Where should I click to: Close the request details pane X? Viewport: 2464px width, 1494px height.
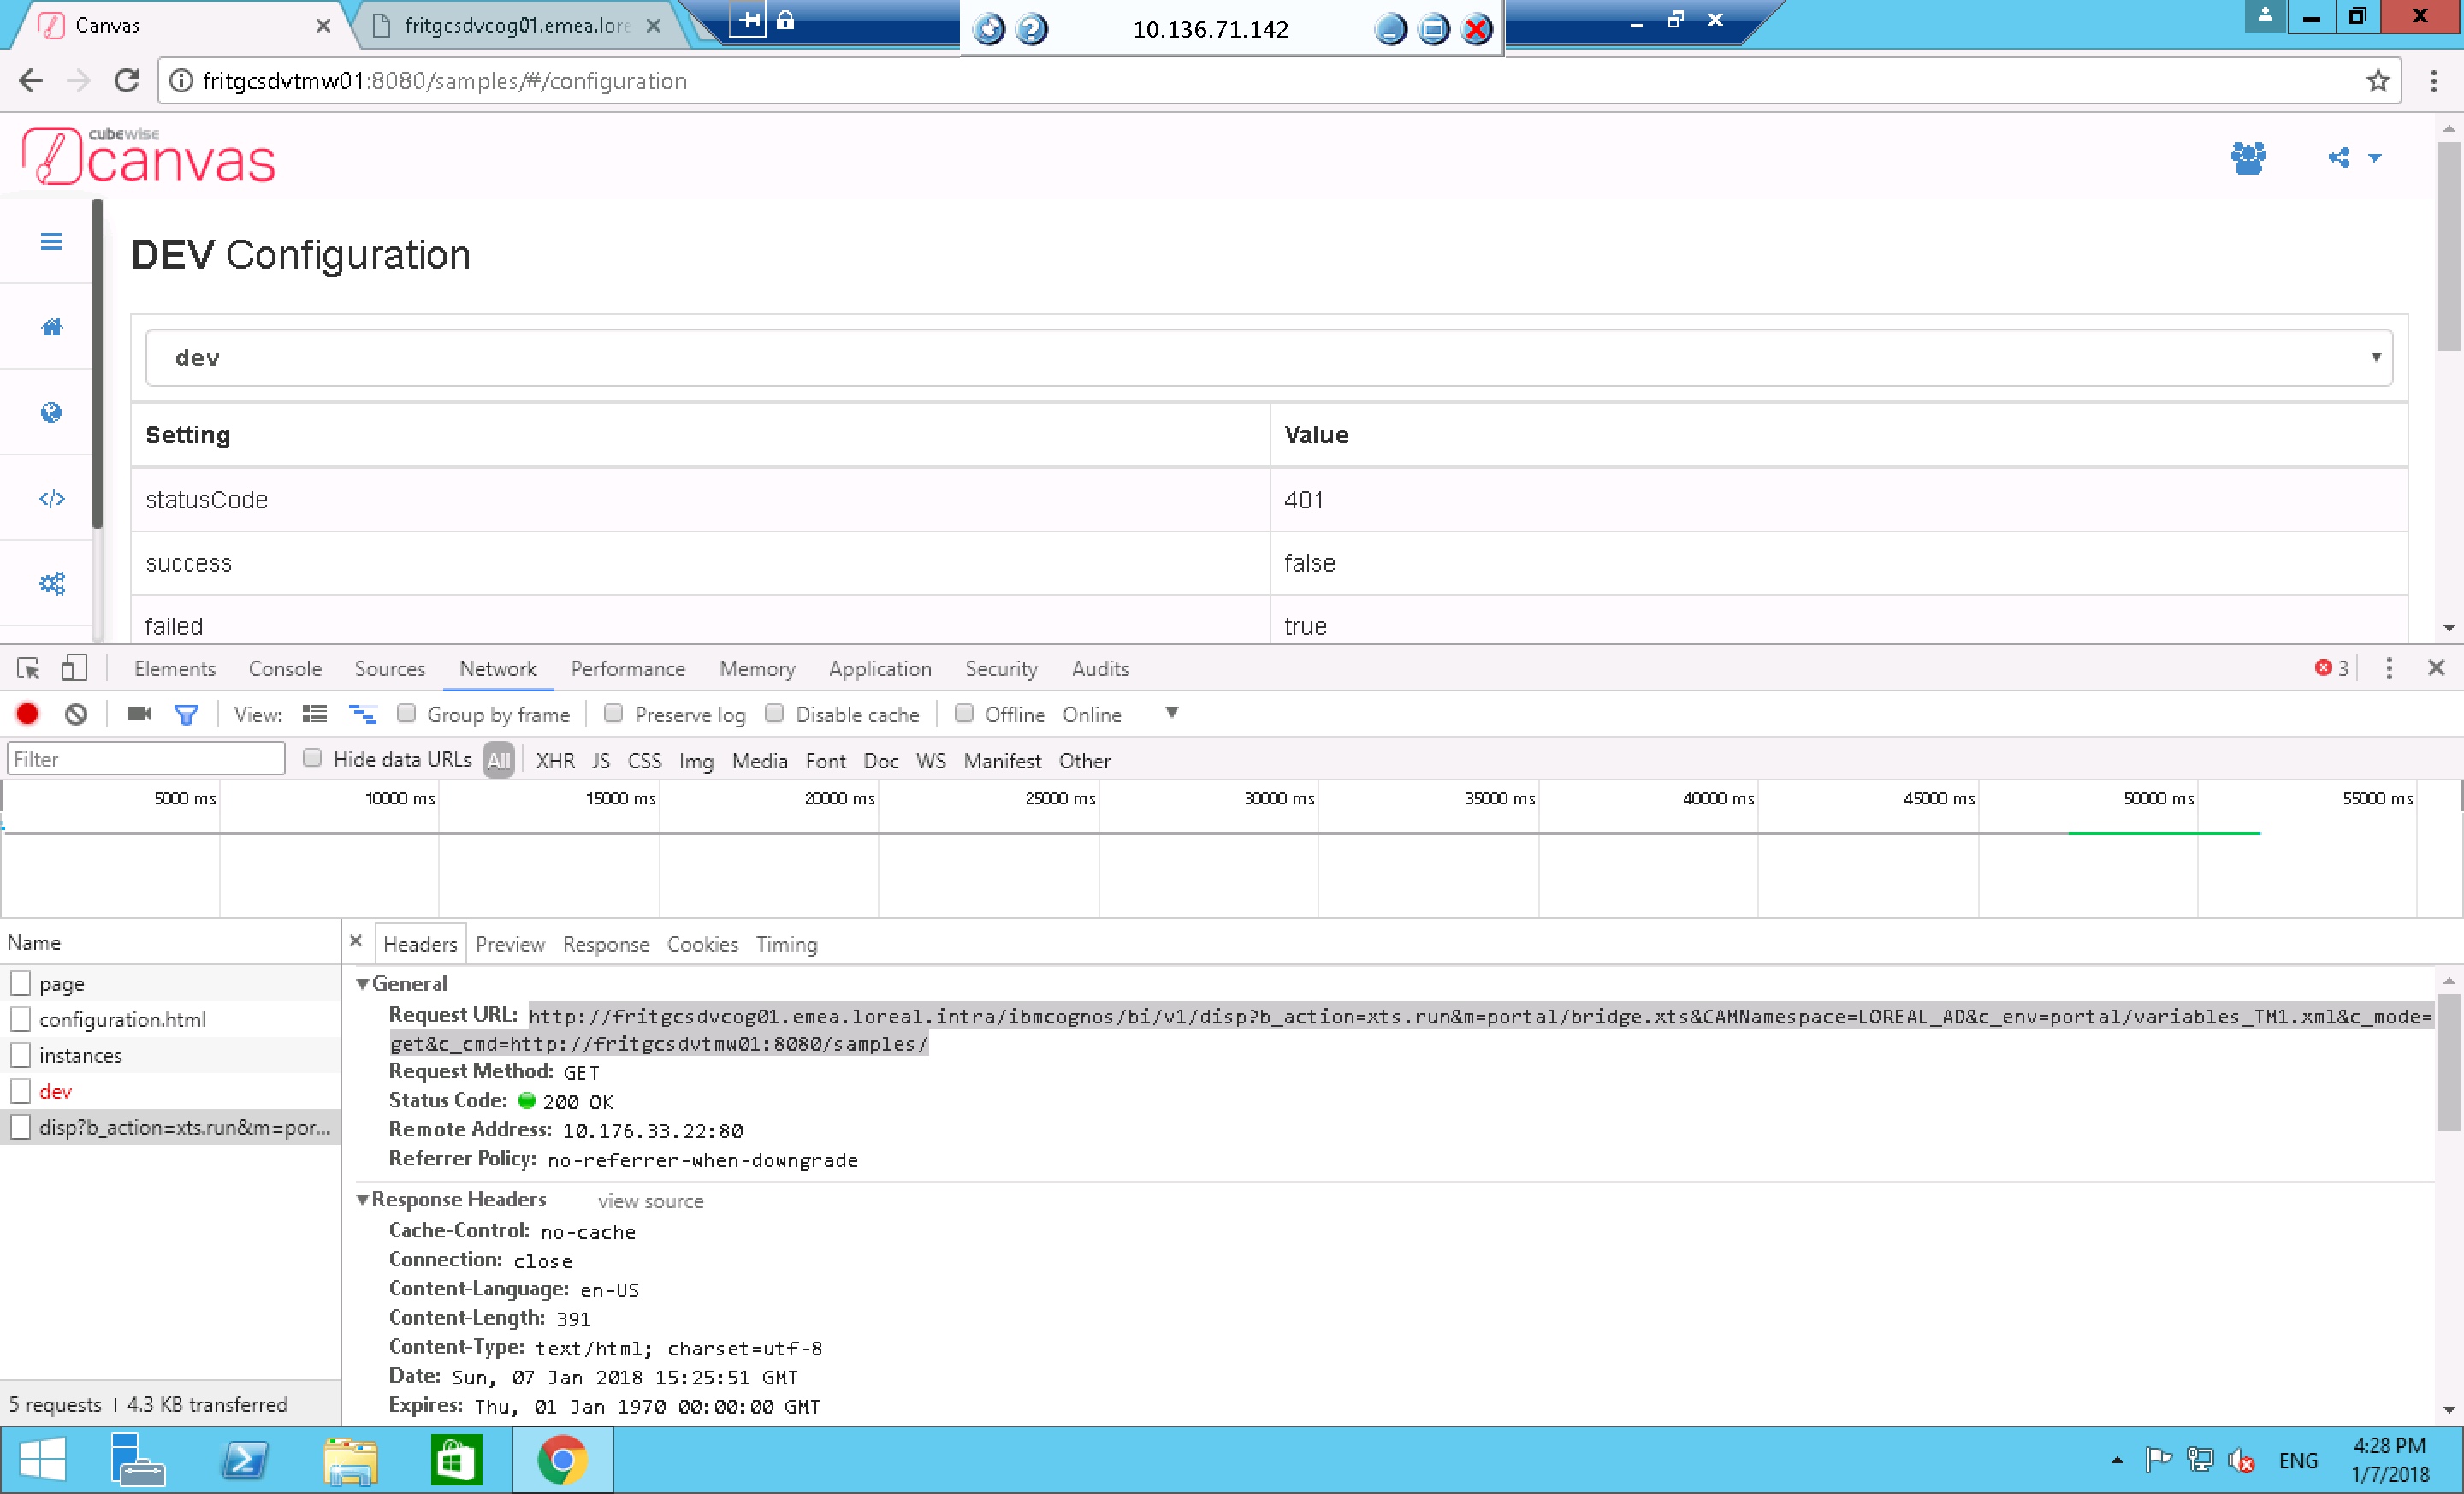[x=356, y=941]
